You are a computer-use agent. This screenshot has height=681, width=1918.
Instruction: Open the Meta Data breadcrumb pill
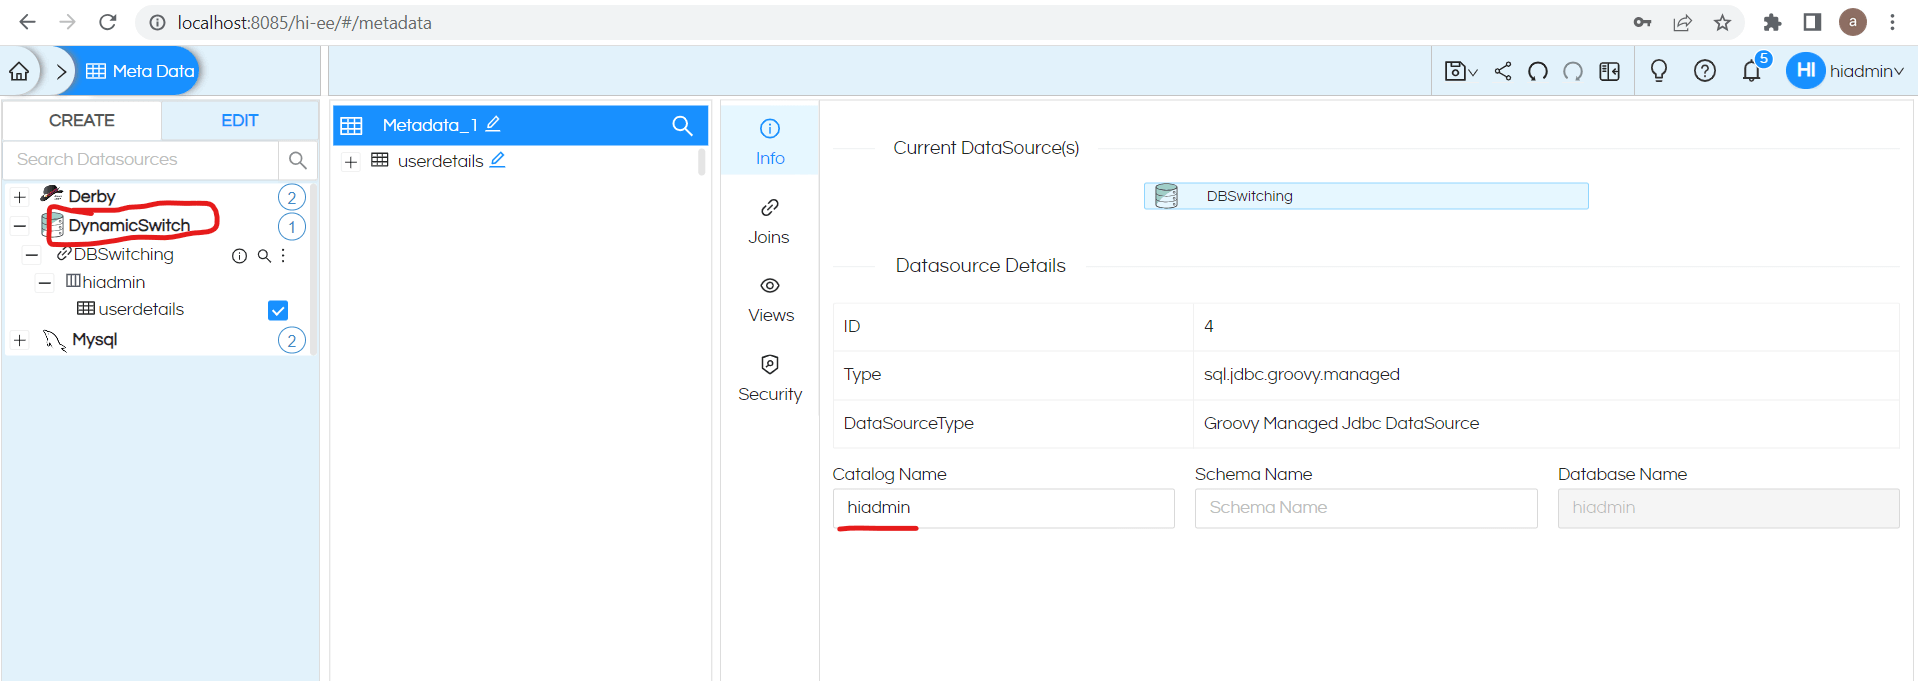point(140,71)
